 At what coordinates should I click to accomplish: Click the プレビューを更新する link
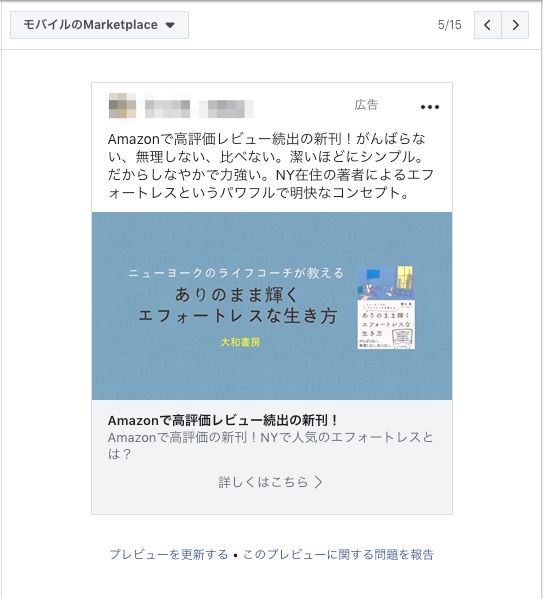[169, 555]
